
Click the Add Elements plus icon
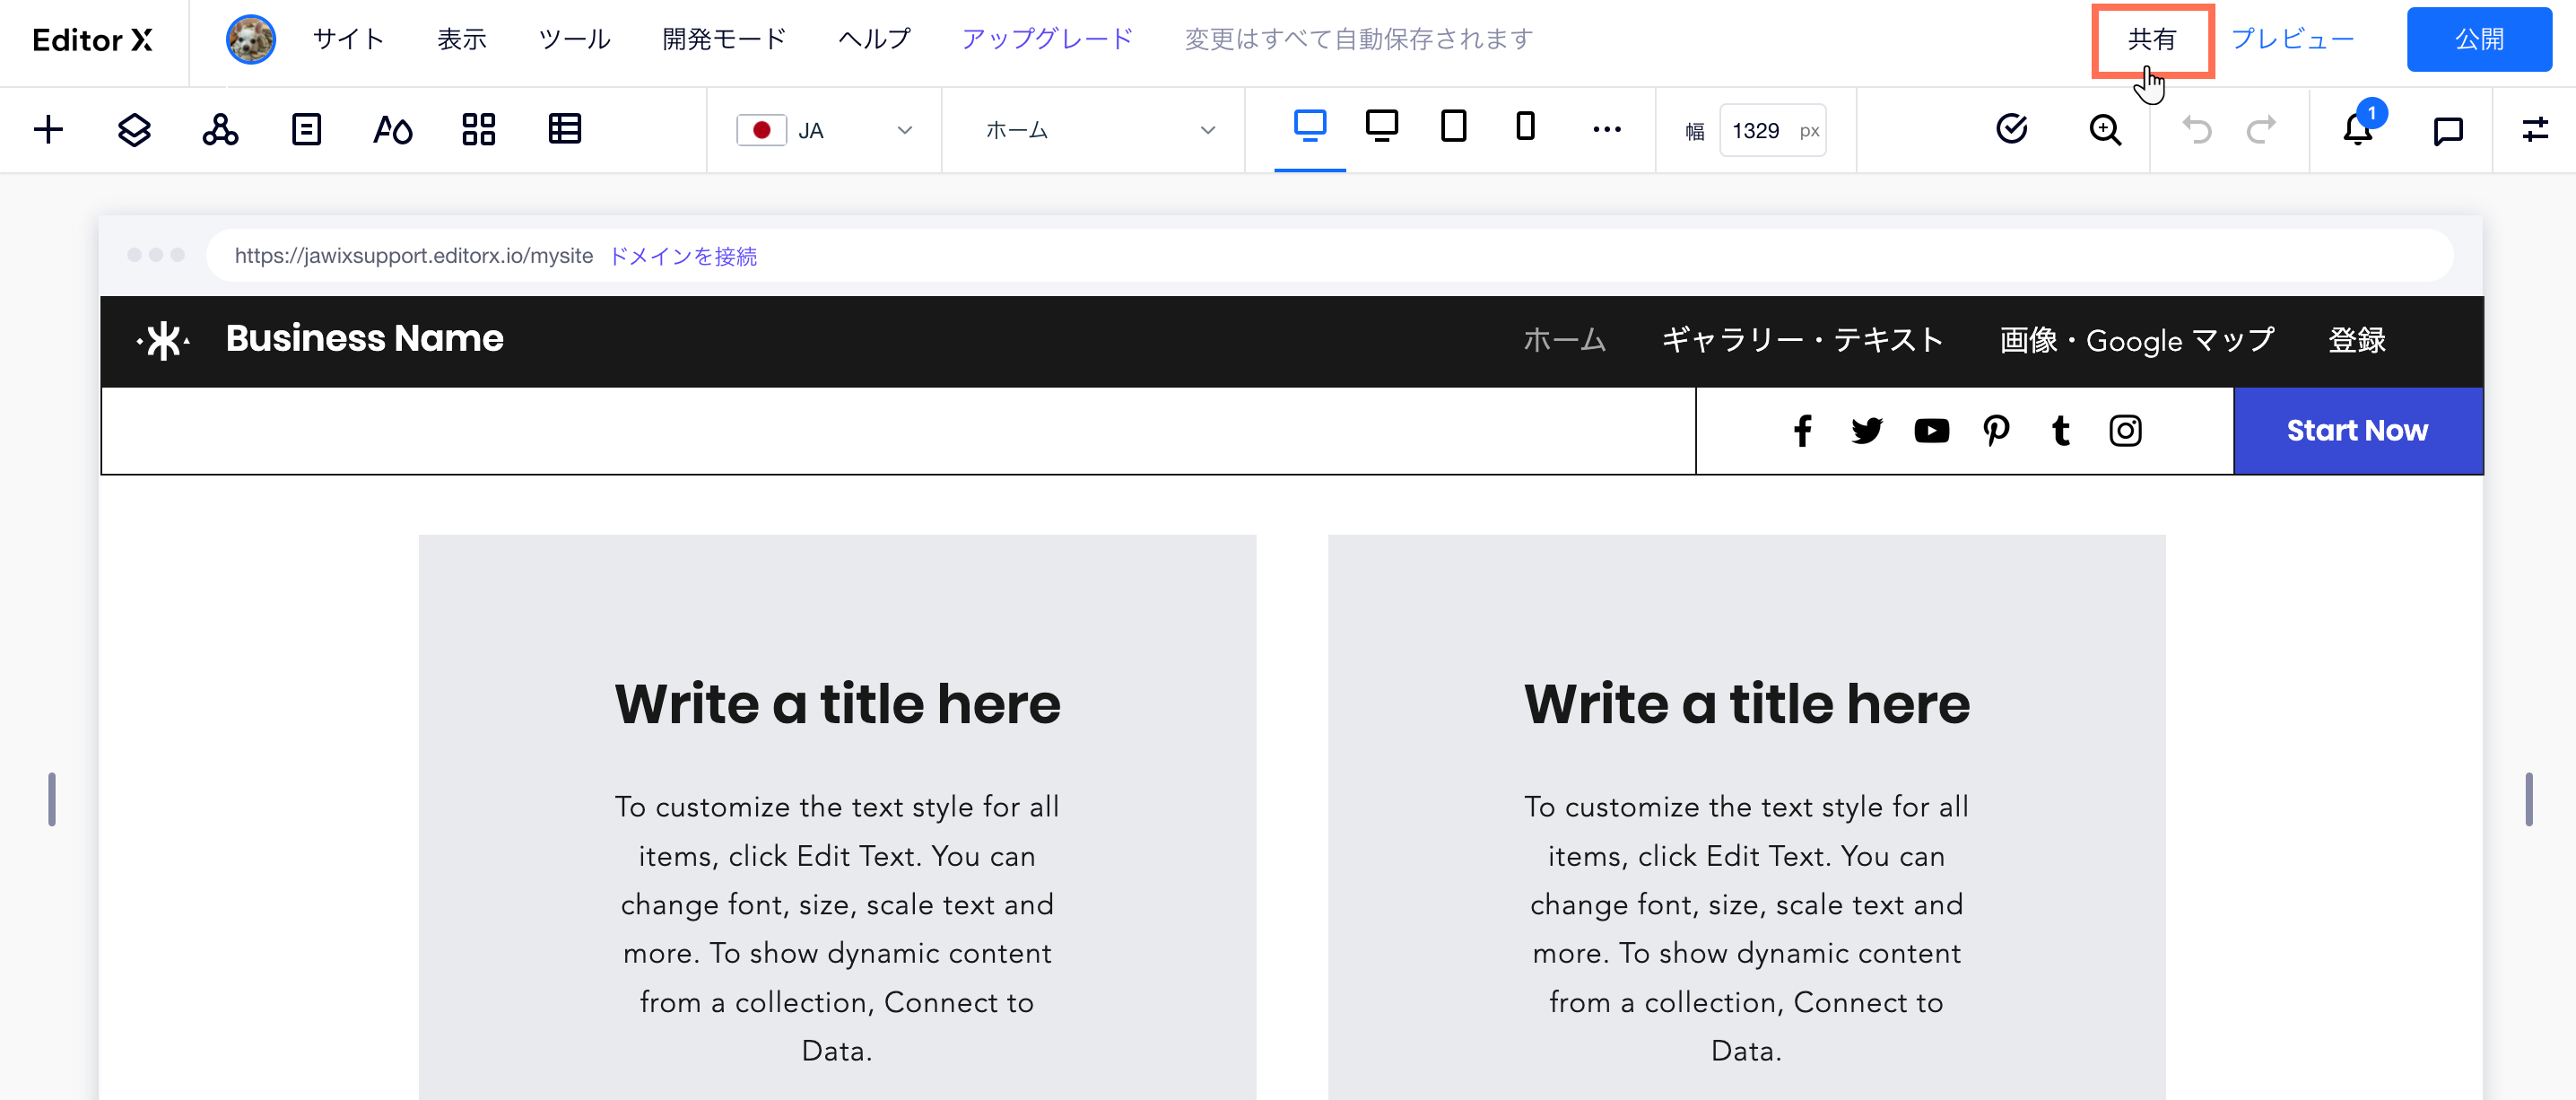click(x=48, y=130)
